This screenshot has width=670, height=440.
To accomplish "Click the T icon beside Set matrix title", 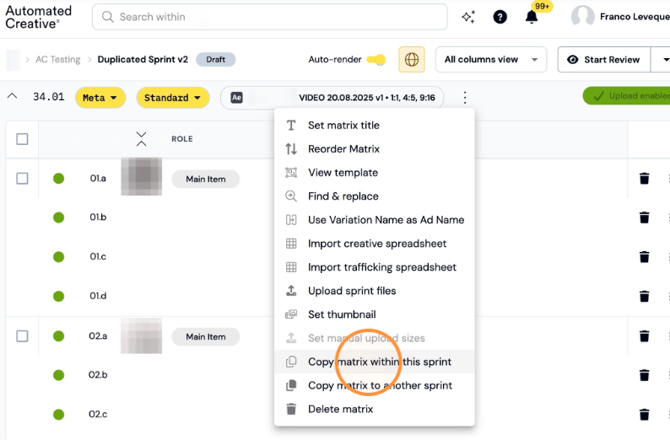I will [x=291, y=125].
